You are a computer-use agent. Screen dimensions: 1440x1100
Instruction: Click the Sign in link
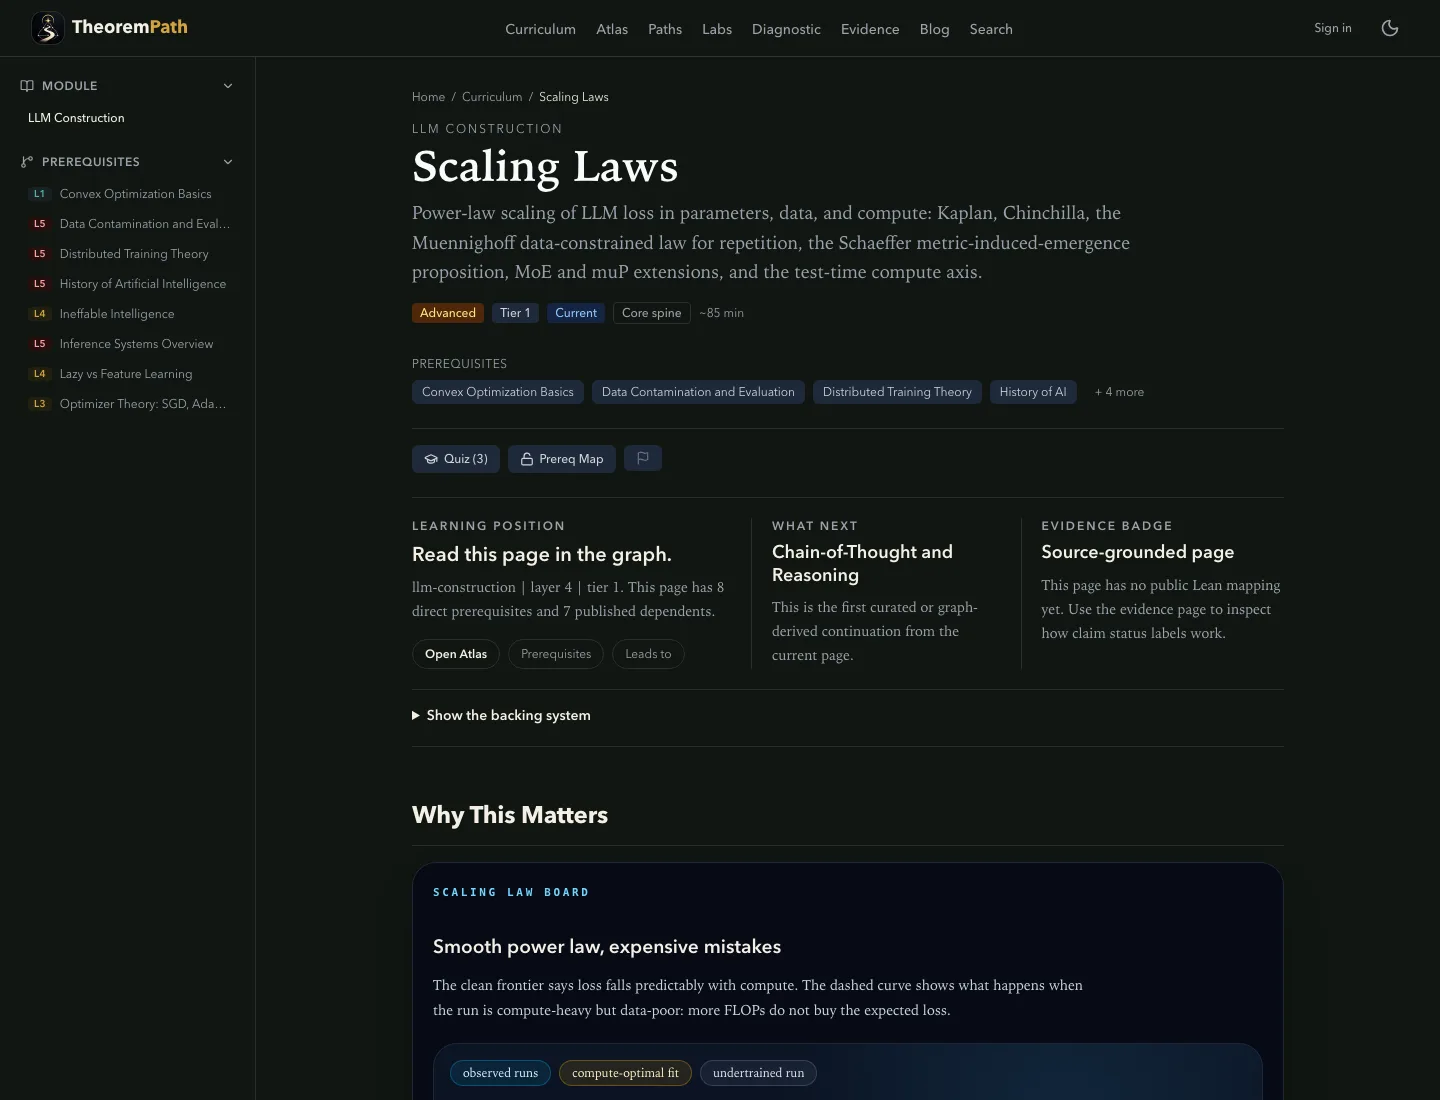tap(1333, 28)
